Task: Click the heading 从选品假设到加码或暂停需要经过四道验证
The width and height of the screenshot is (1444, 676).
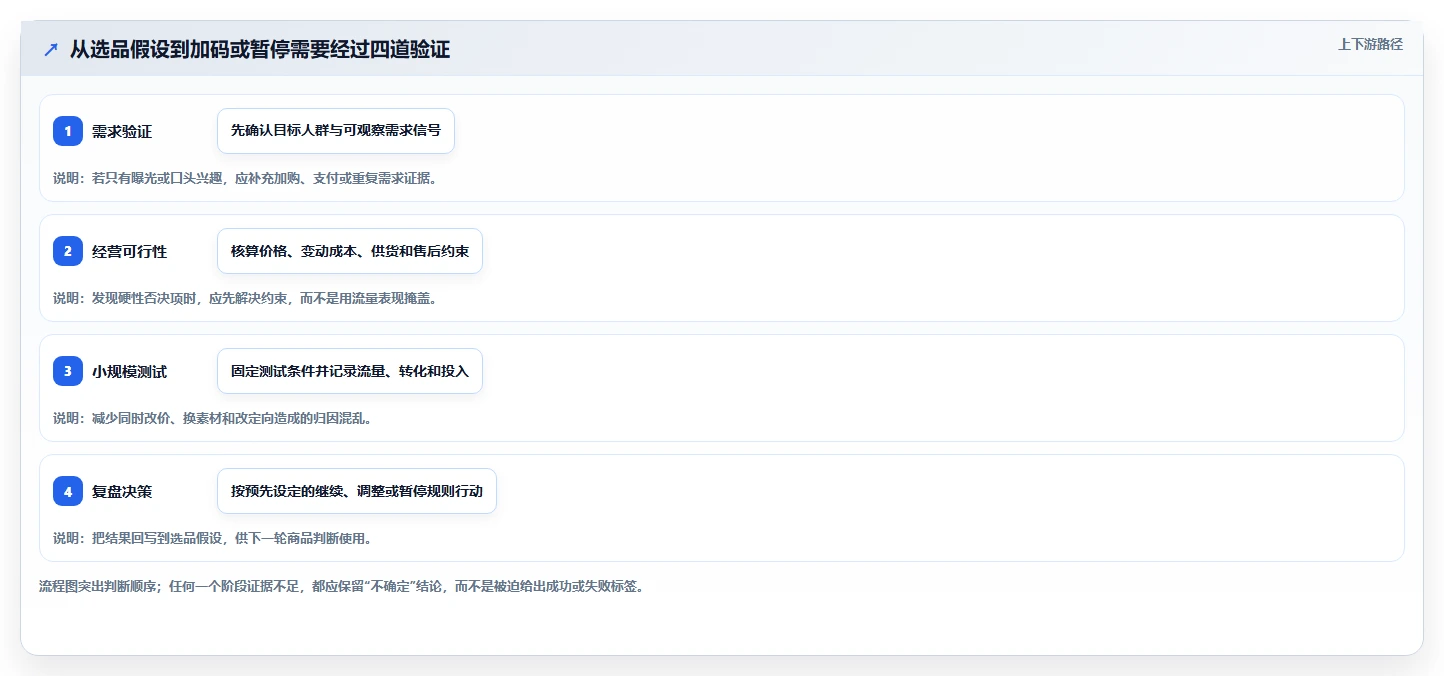Action: (260, 49)
